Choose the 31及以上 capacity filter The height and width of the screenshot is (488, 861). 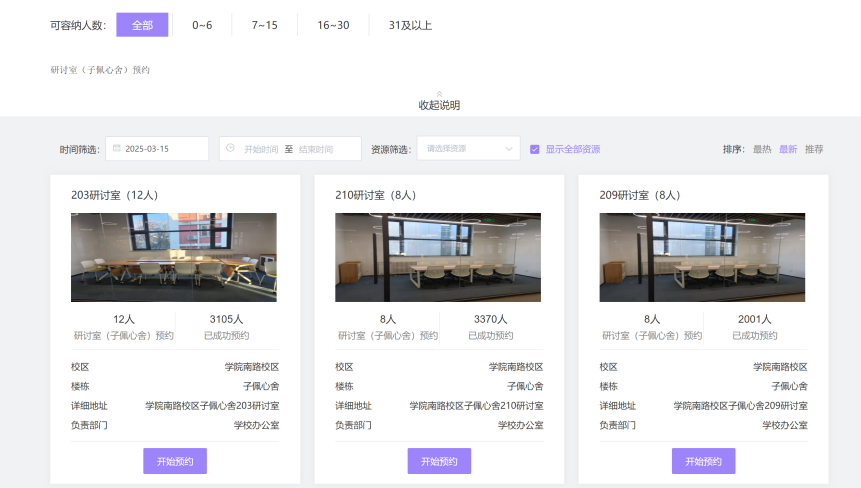click(410, 25)
